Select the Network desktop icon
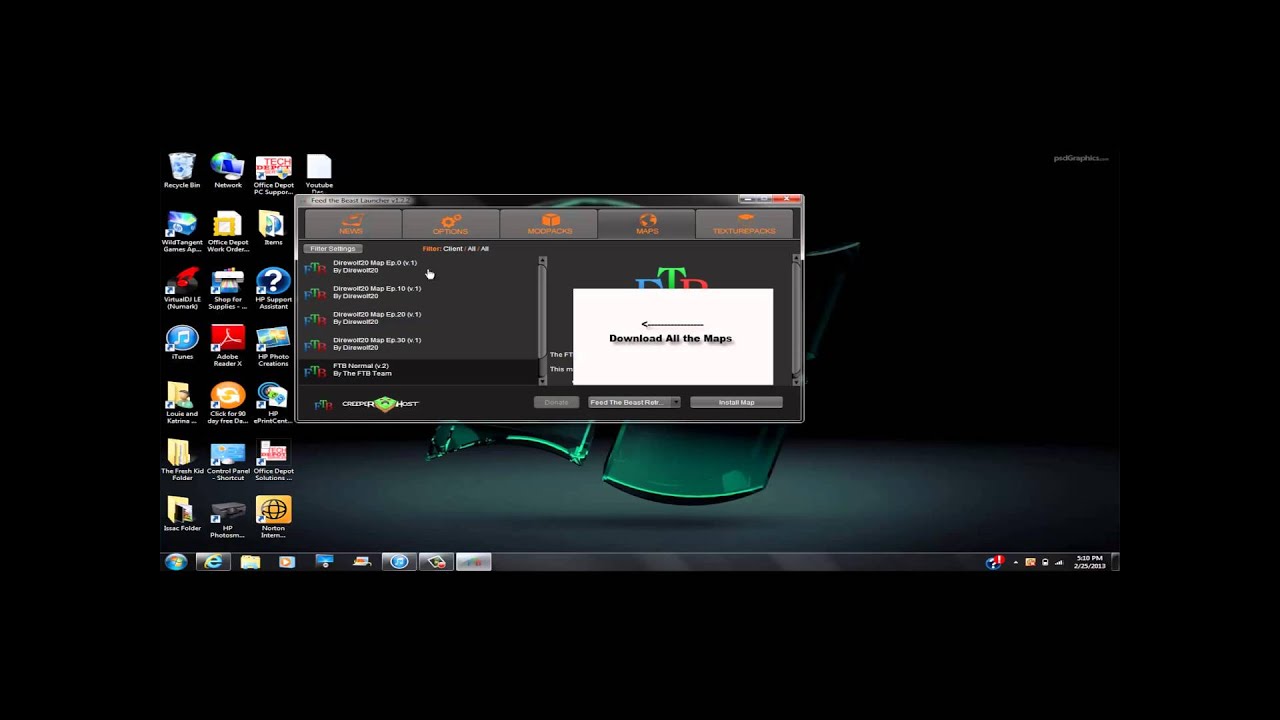Viewport: 1280px width, 720px height. pyautogui.click(x=228, y=171)
